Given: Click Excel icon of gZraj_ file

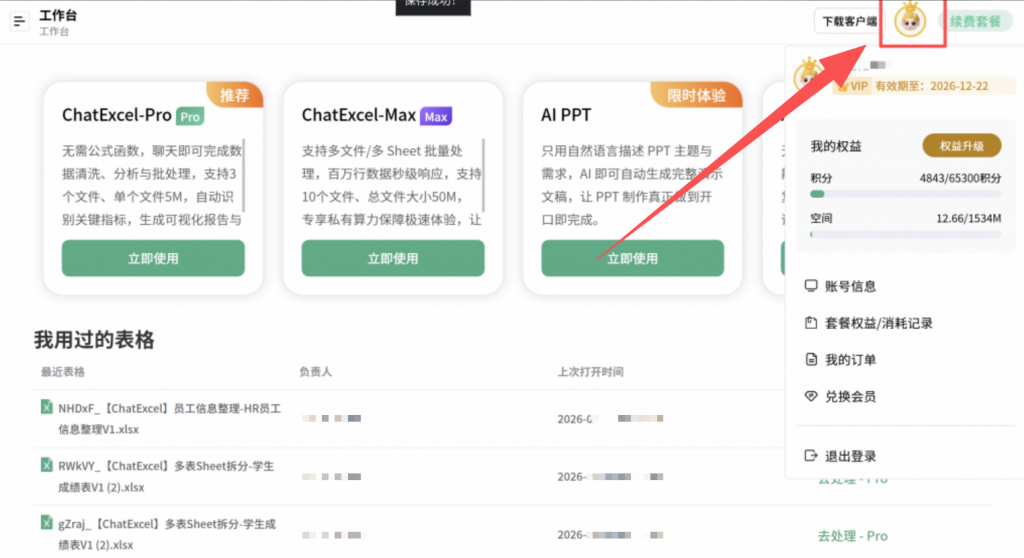Looking at the screenshot, I should click(x=46, y=522).
